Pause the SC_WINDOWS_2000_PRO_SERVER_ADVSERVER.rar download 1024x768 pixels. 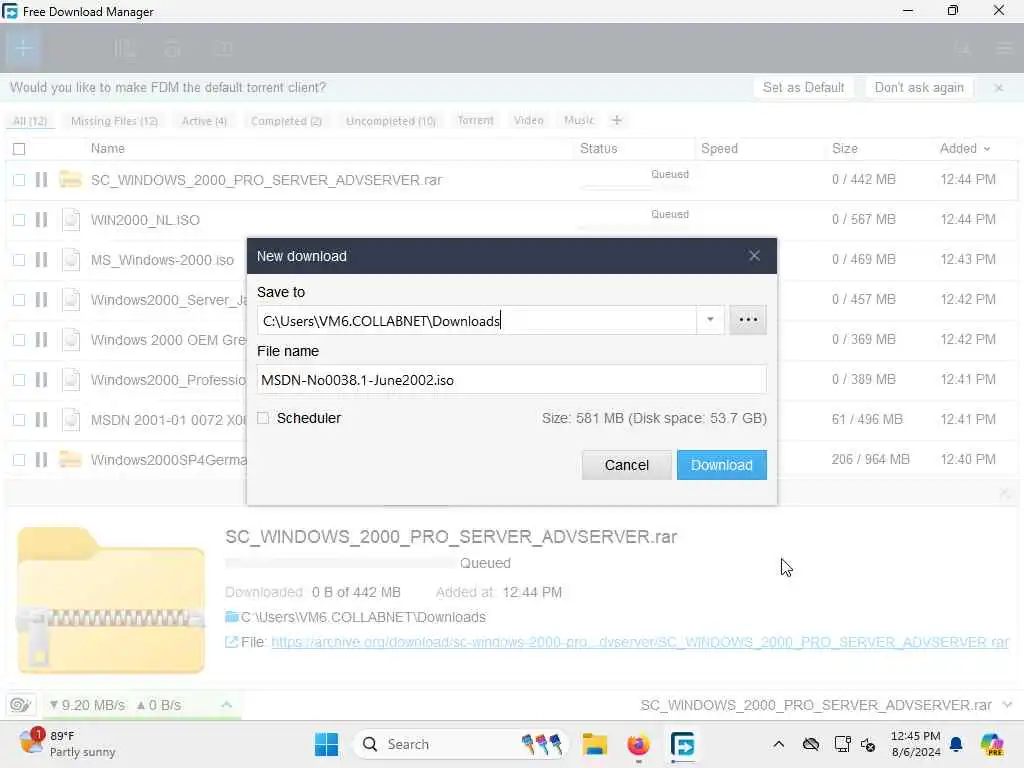[x=41, y=180]
